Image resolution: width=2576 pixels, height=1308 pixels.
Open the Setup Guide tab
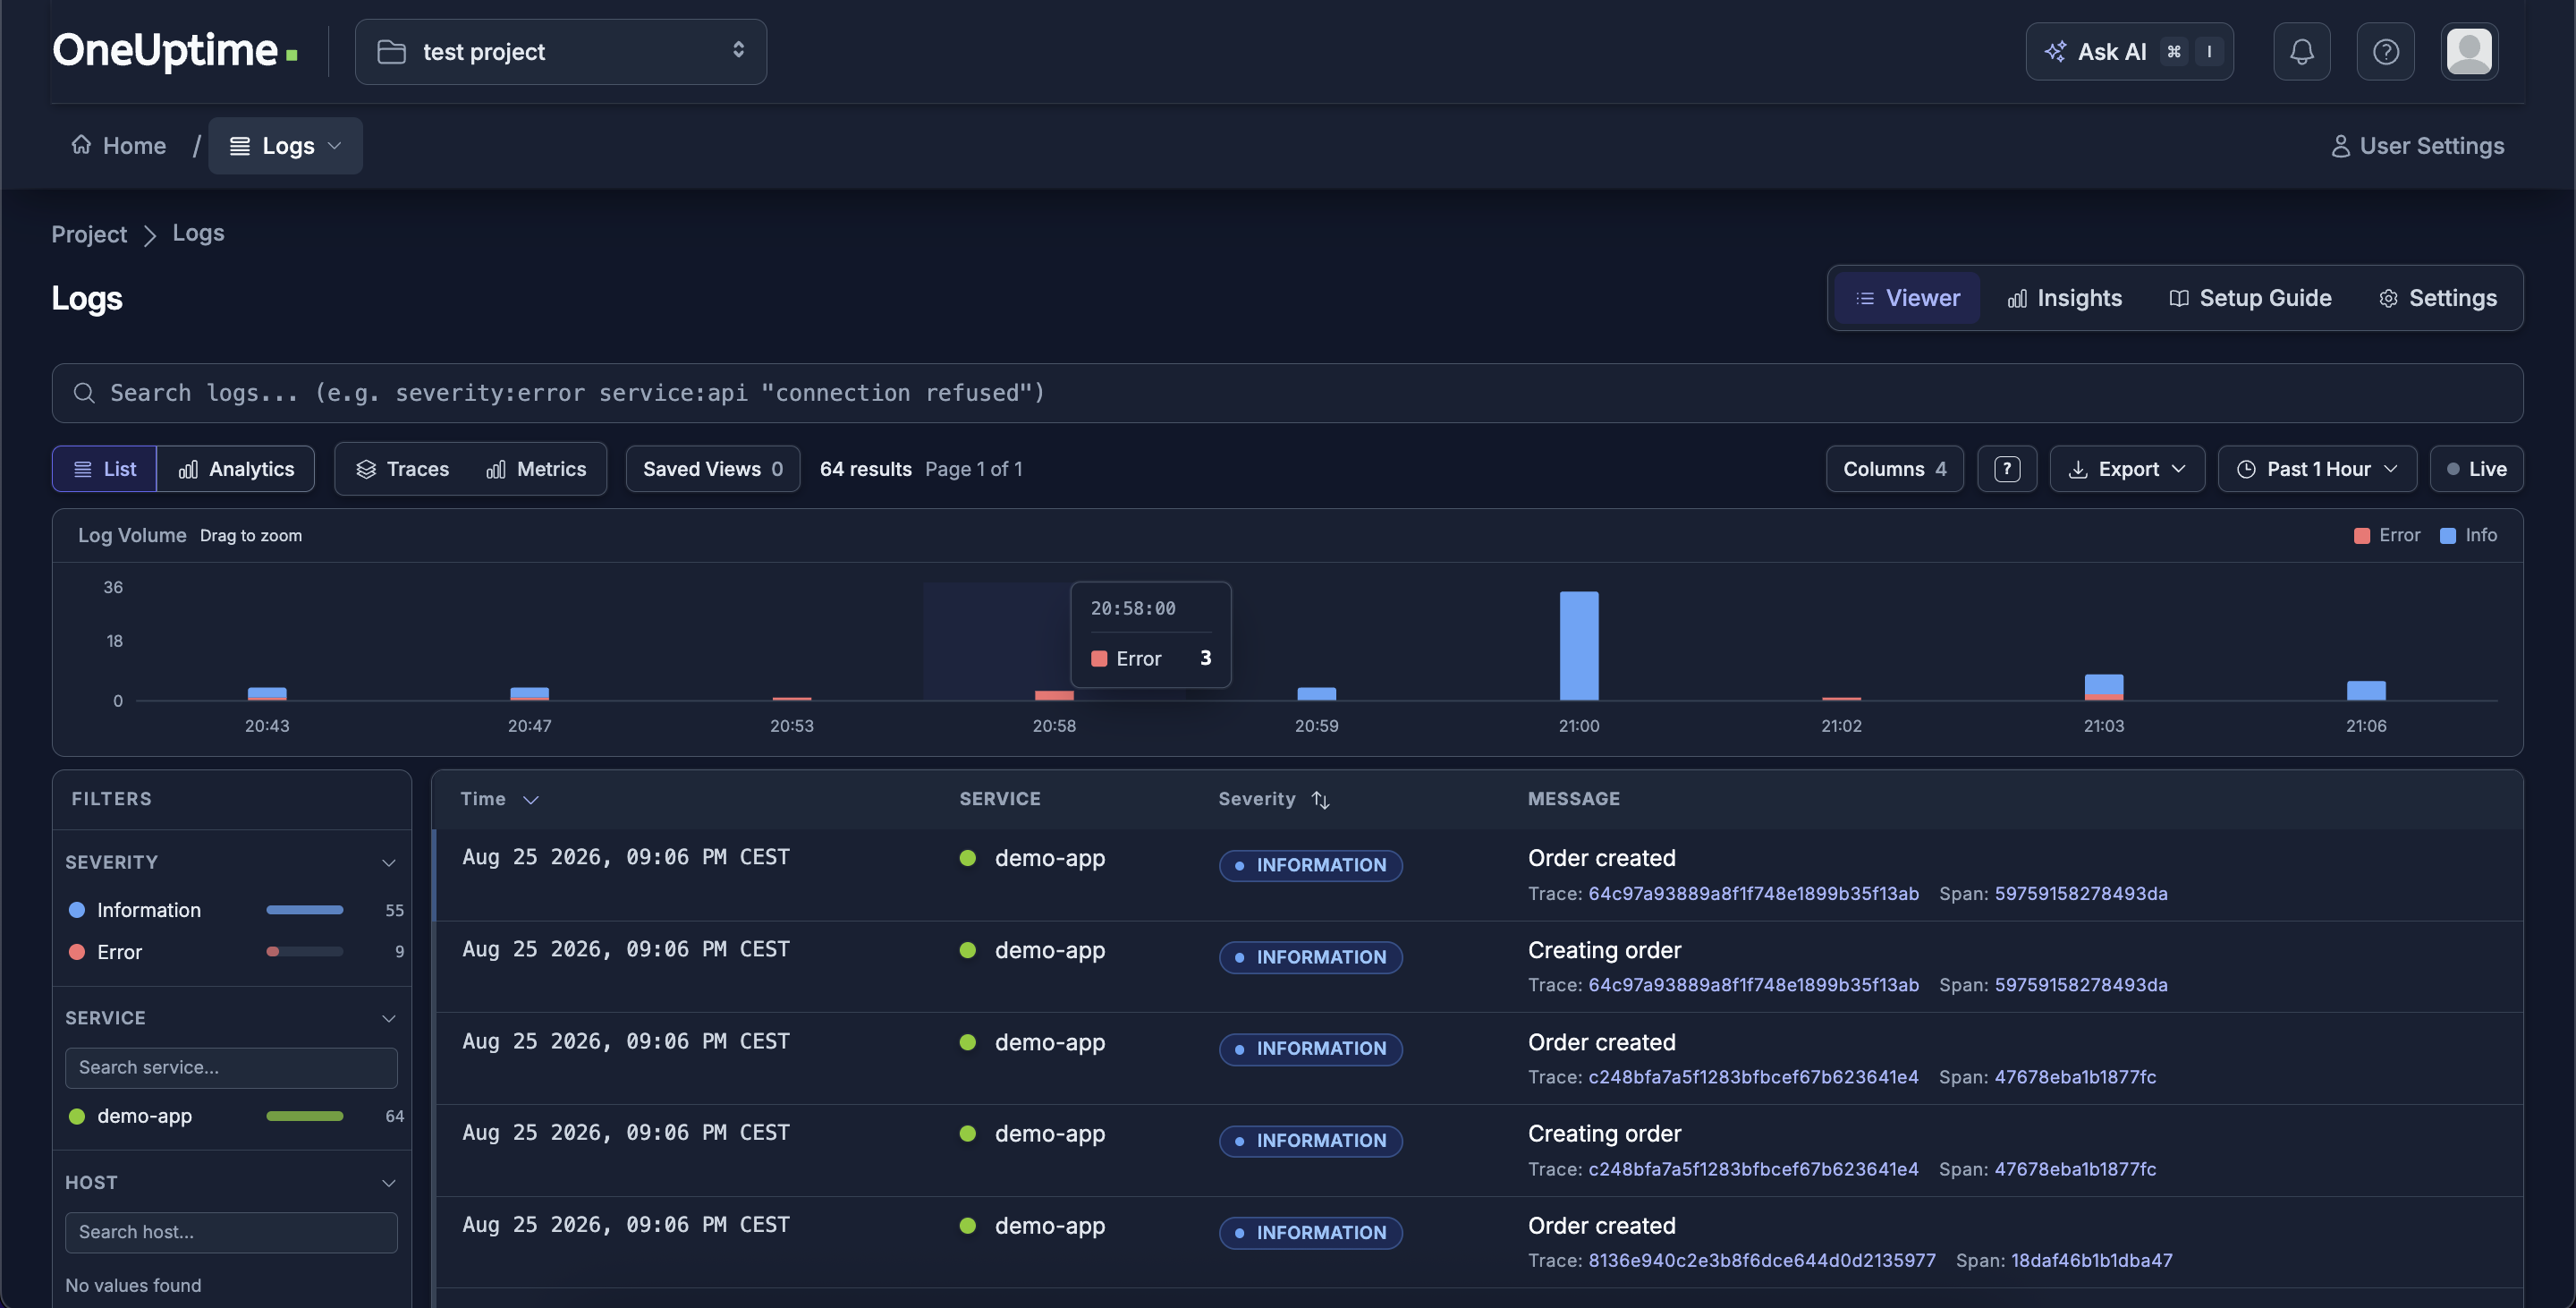[x=2249, y=298]
